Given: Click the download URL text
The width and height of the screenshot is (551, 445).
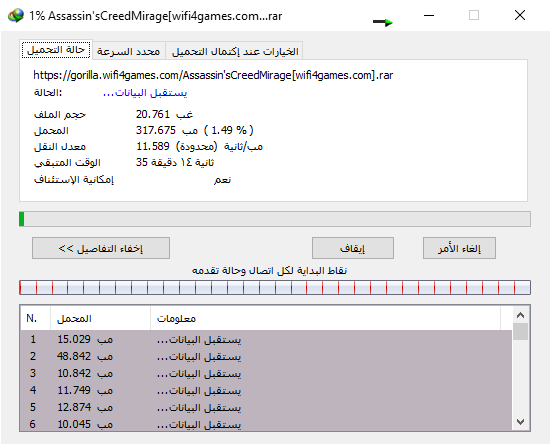Looking at the screenshot, I should 213,75.
